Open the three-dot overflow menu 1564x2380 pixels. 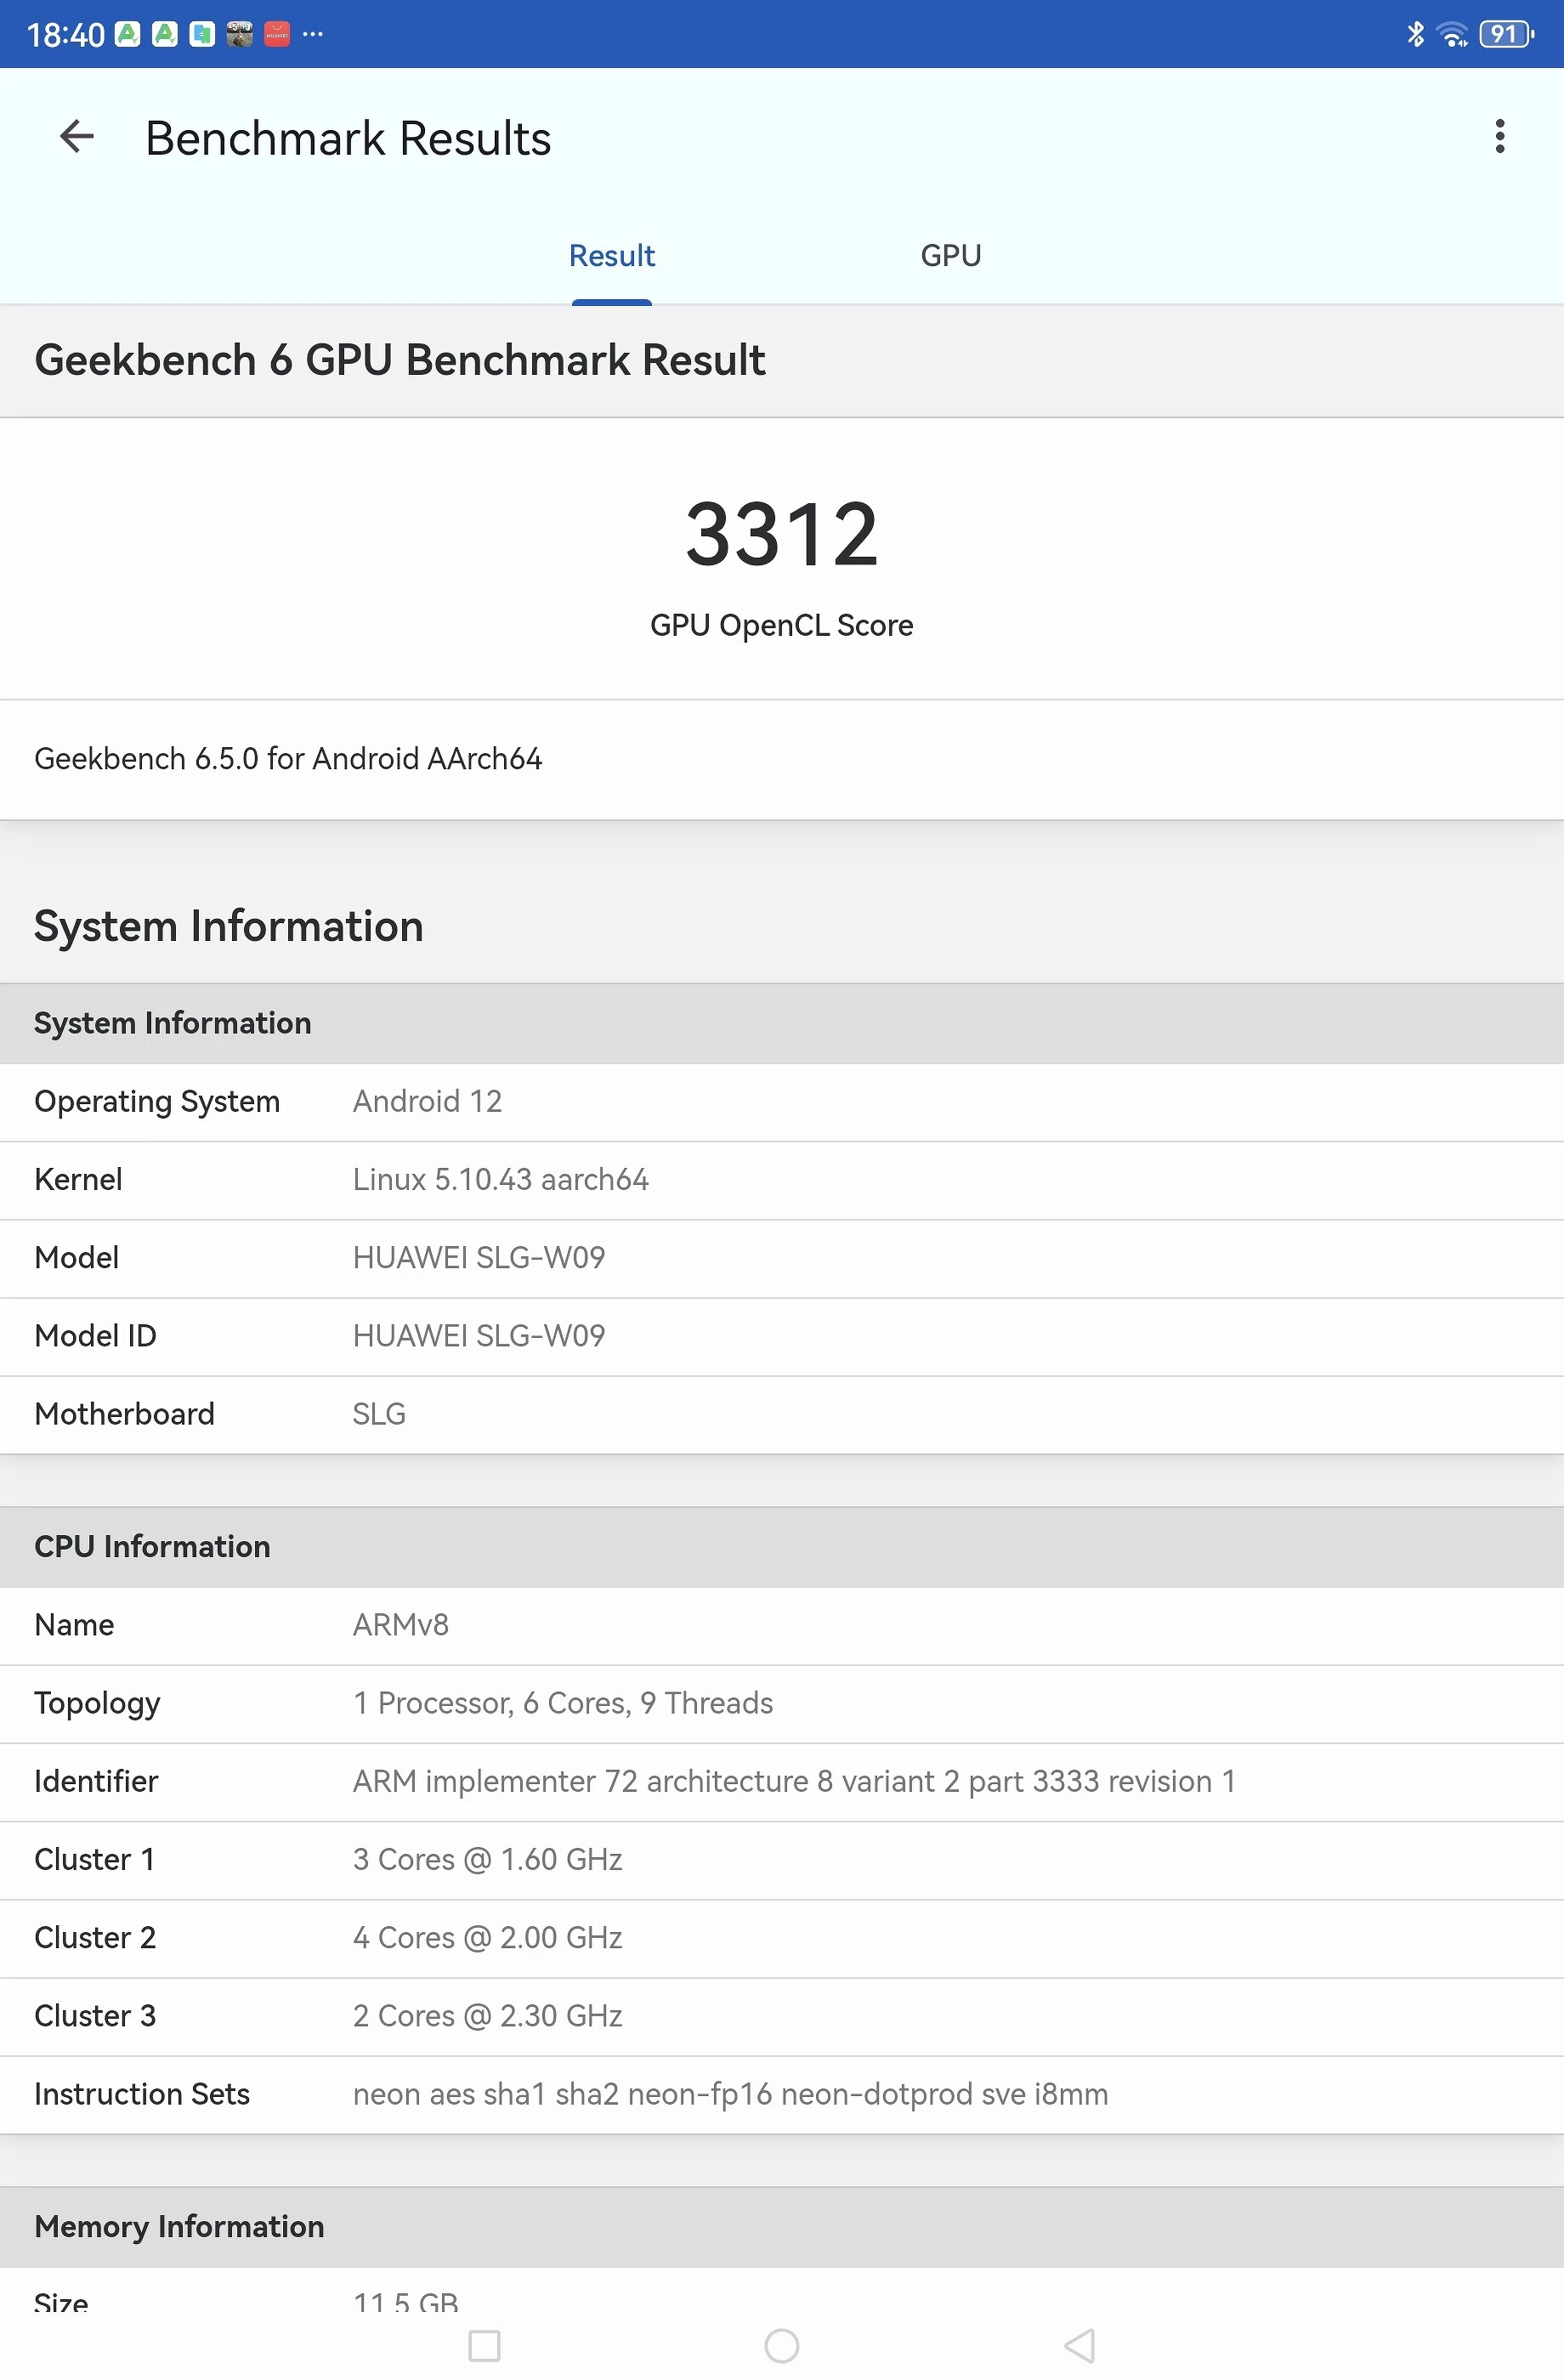1499,137
